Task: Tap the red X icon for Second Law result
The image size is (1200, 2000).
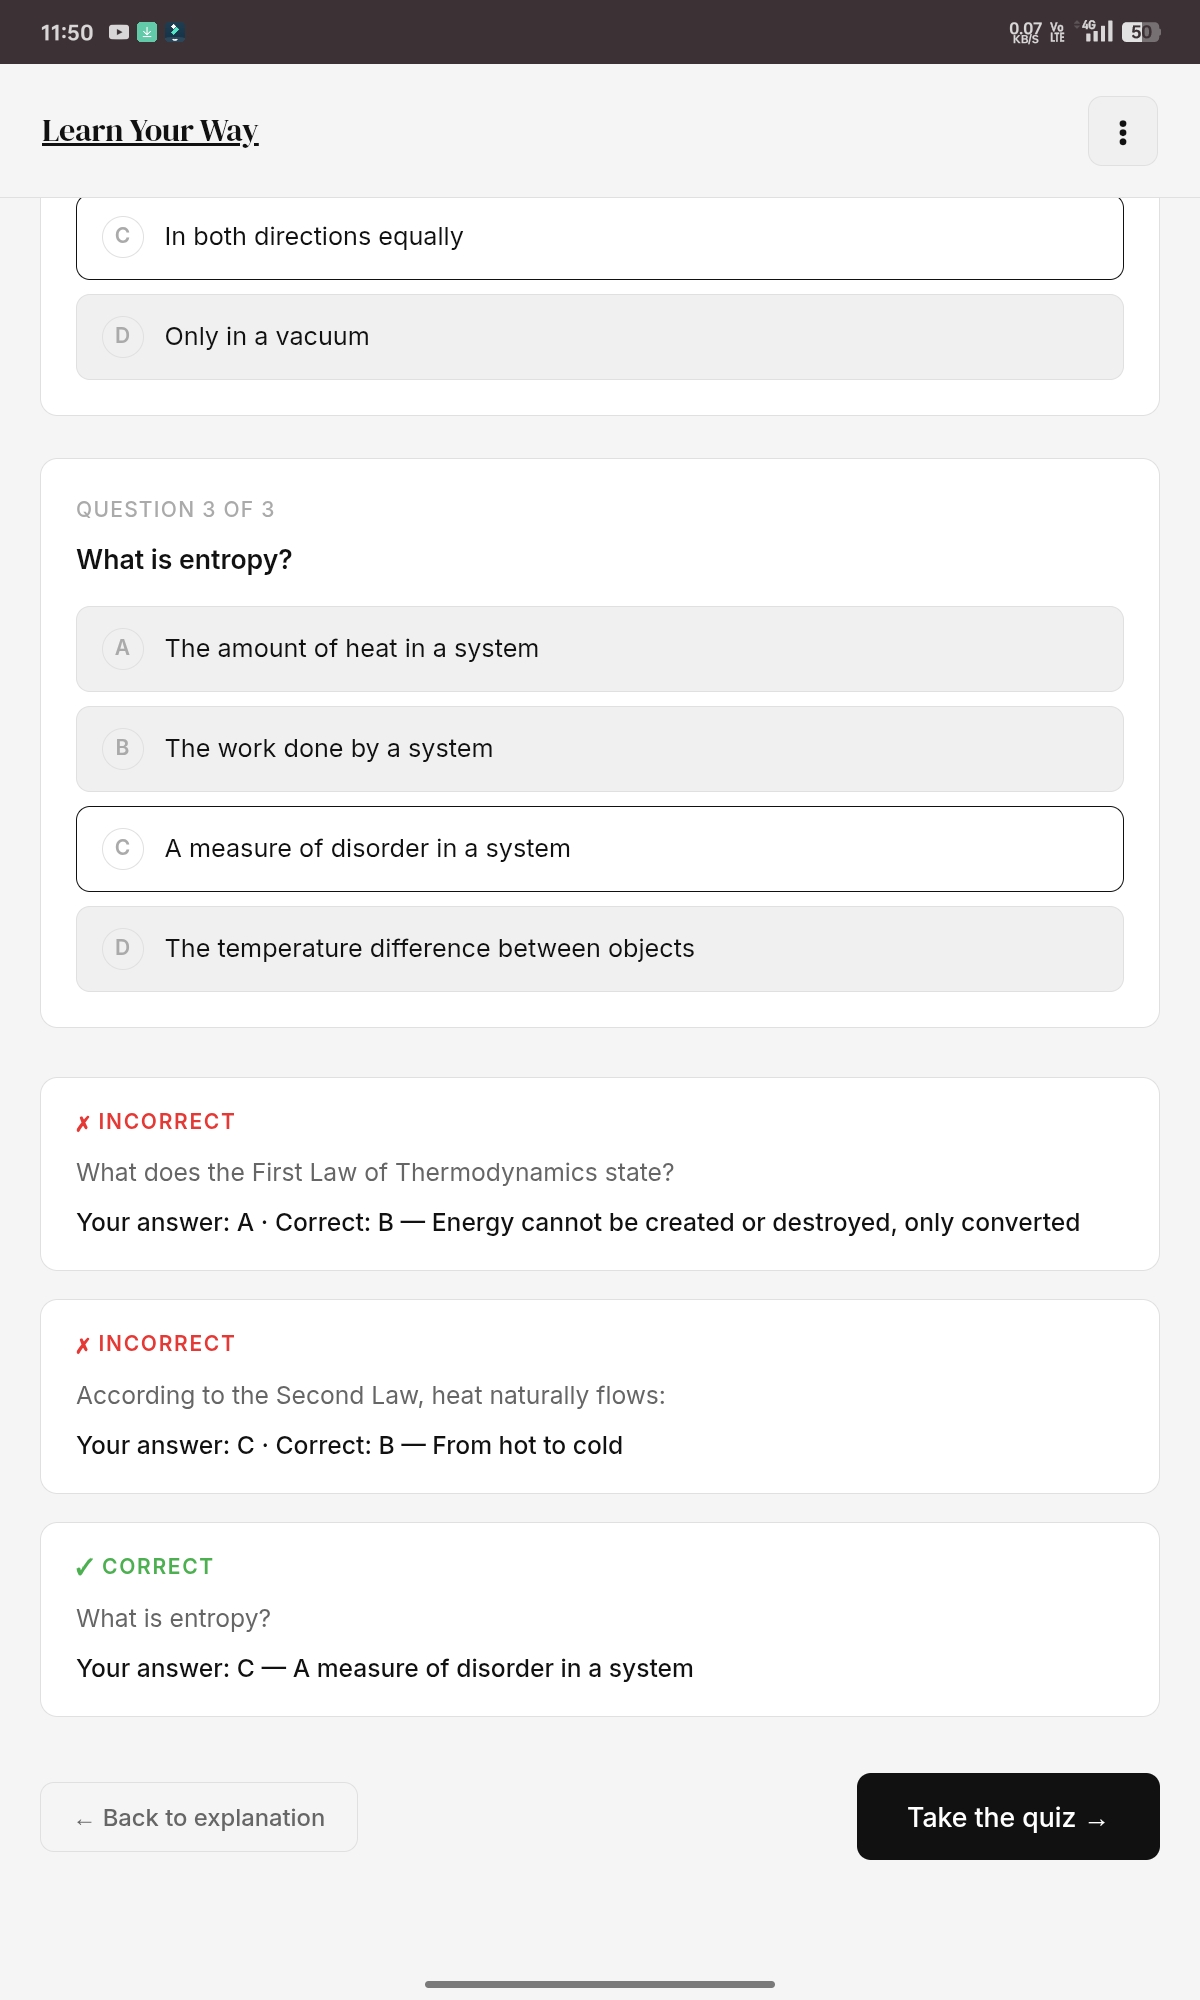Action: click(83, 1345)
